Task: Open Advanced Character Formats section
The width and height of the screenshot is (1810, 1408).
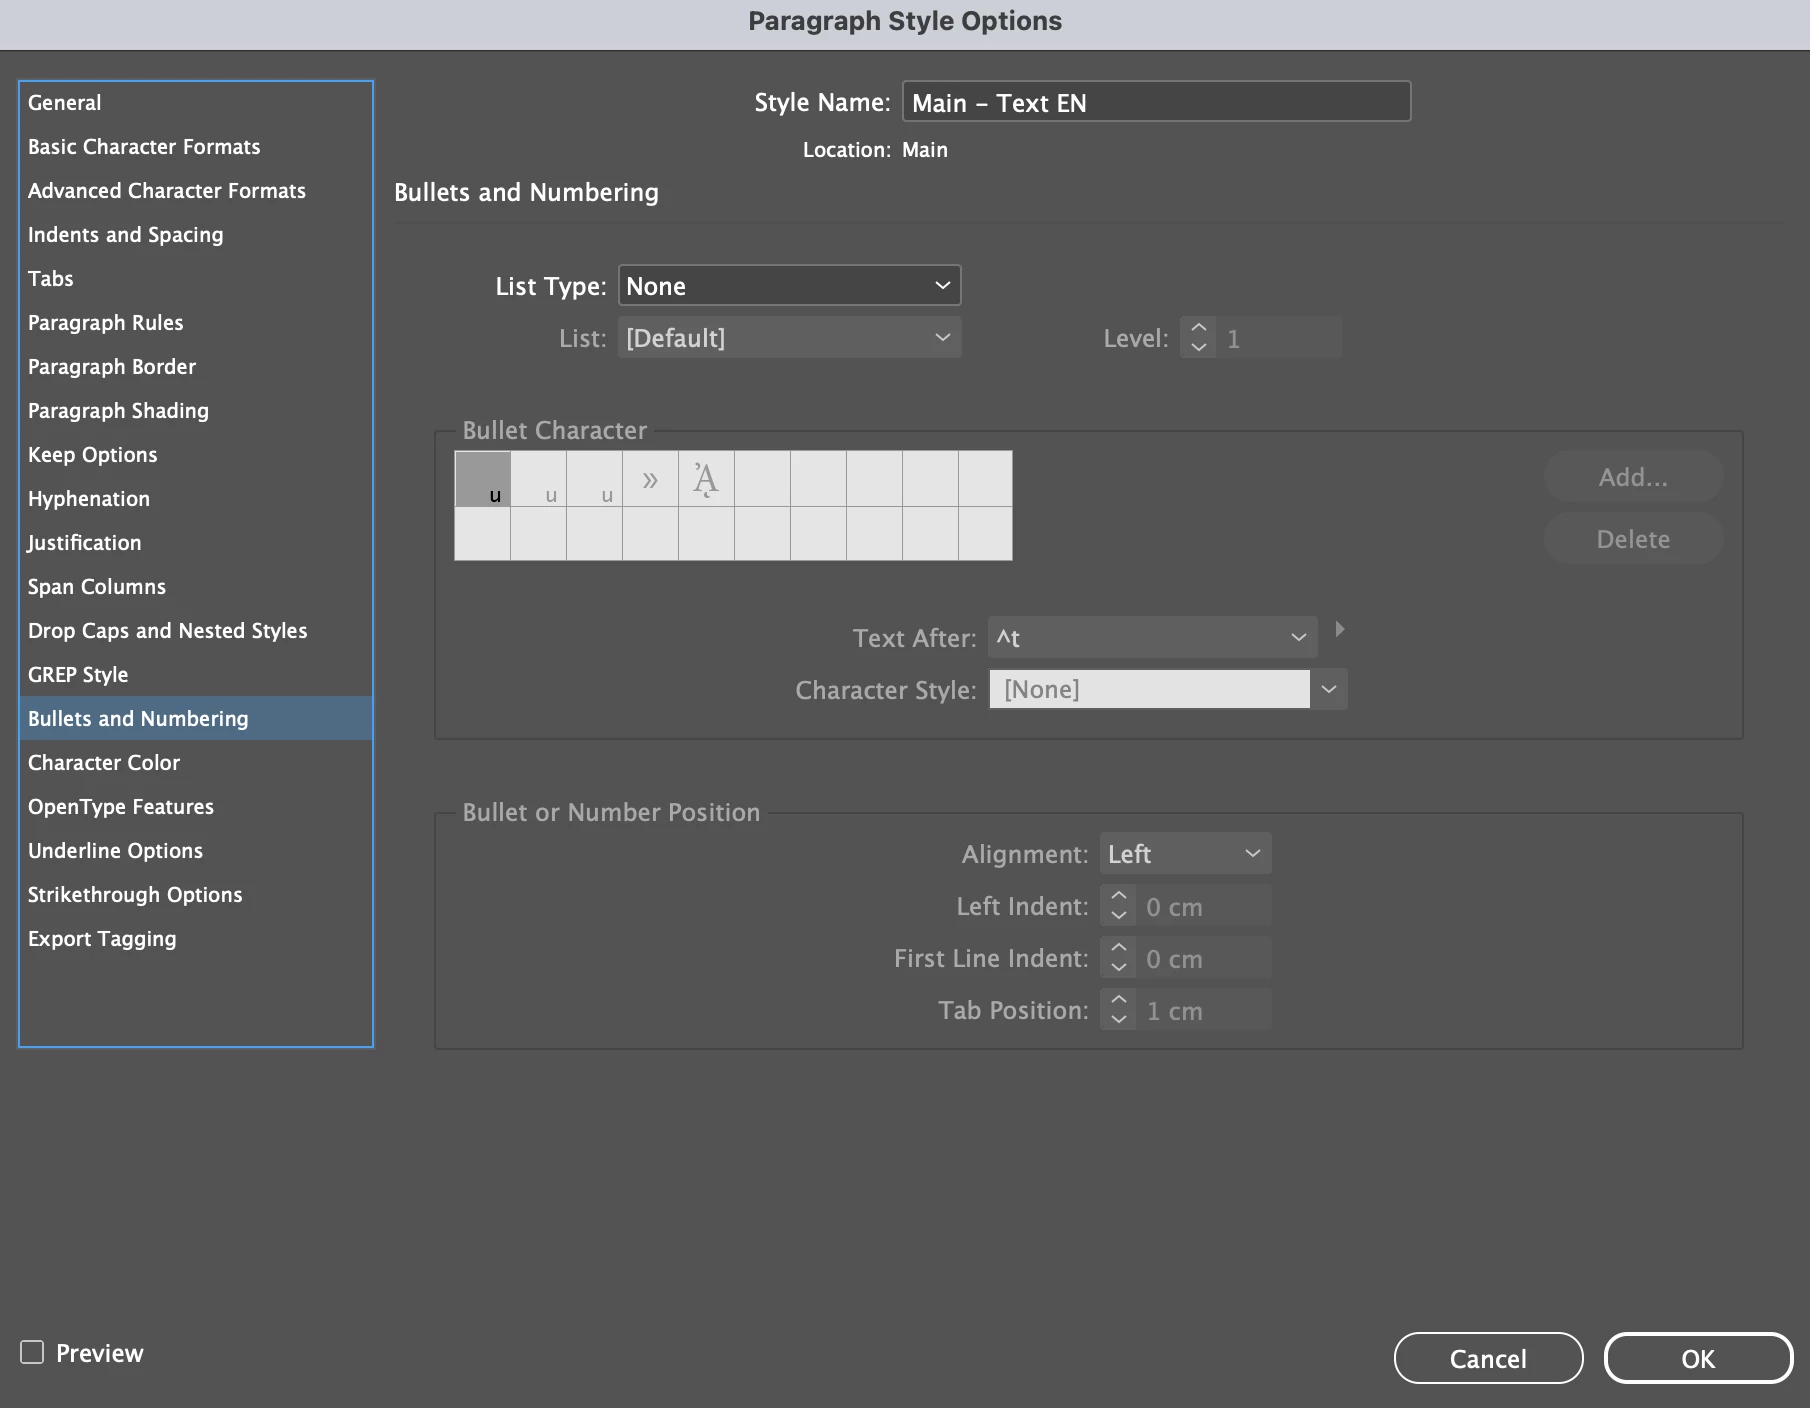Action: click(196, 190)
